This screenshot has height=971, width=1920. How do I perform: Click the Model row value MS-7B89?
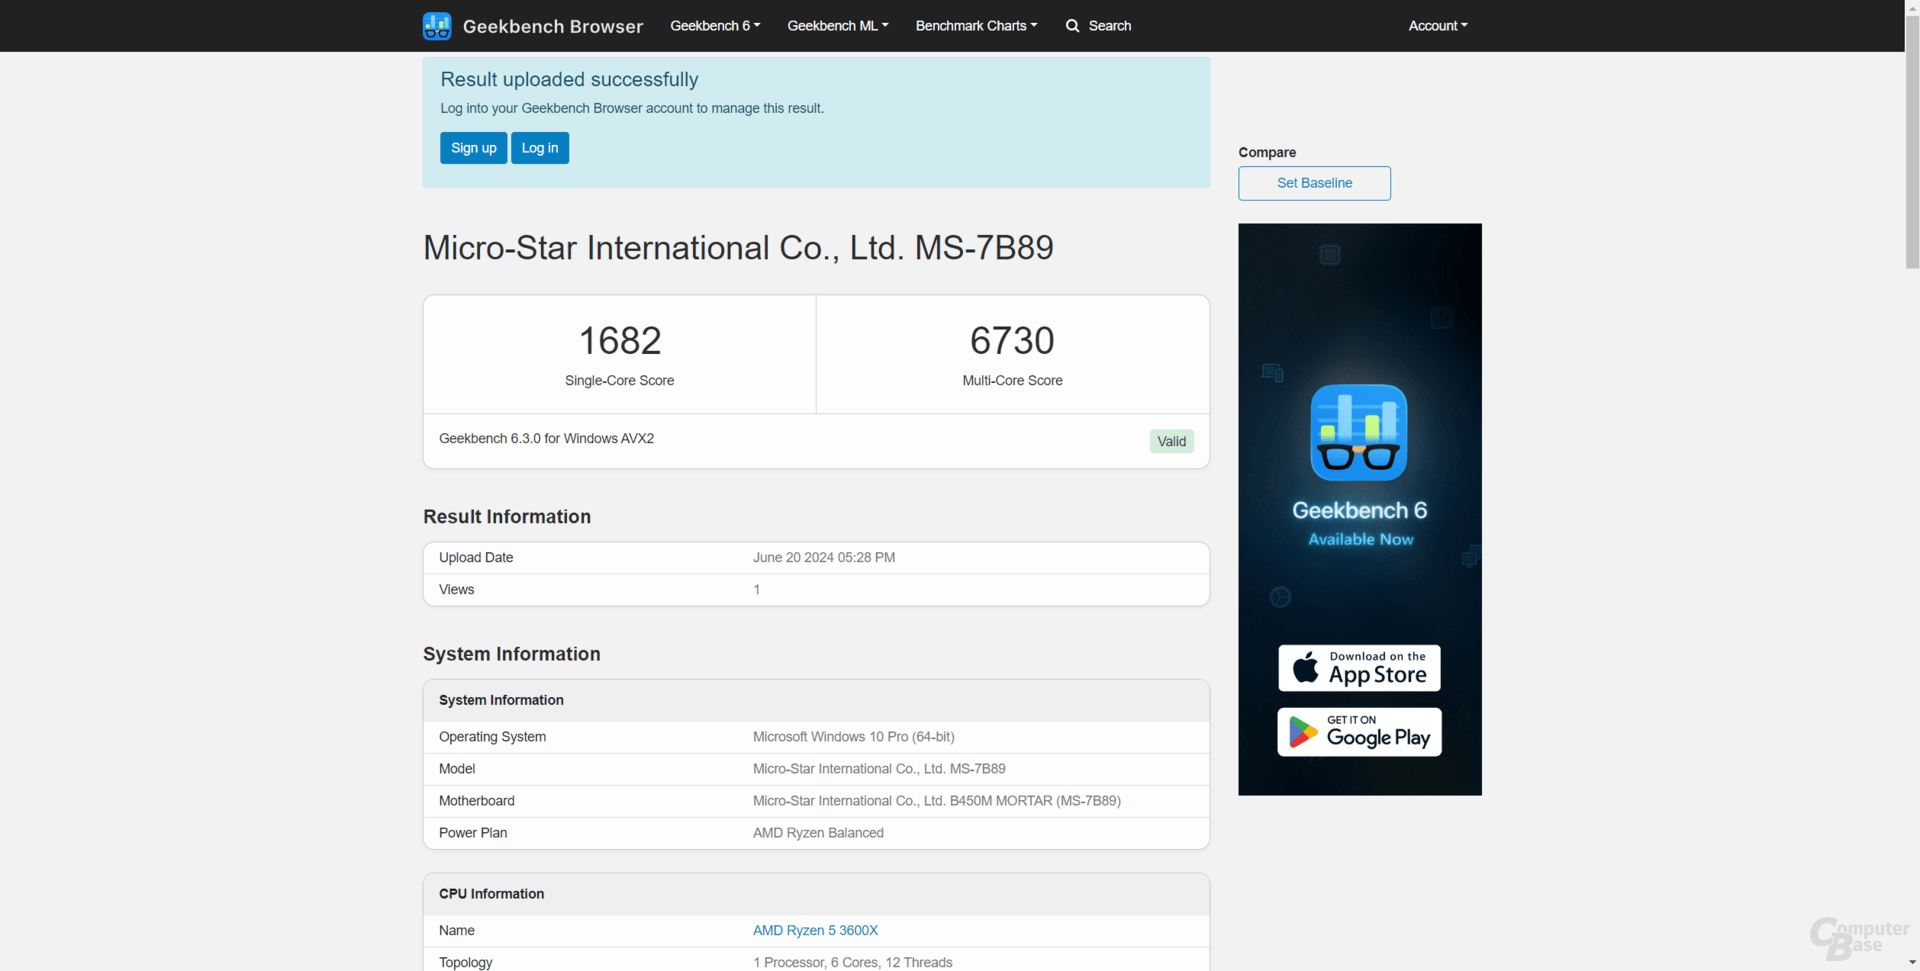coord(879,769)
